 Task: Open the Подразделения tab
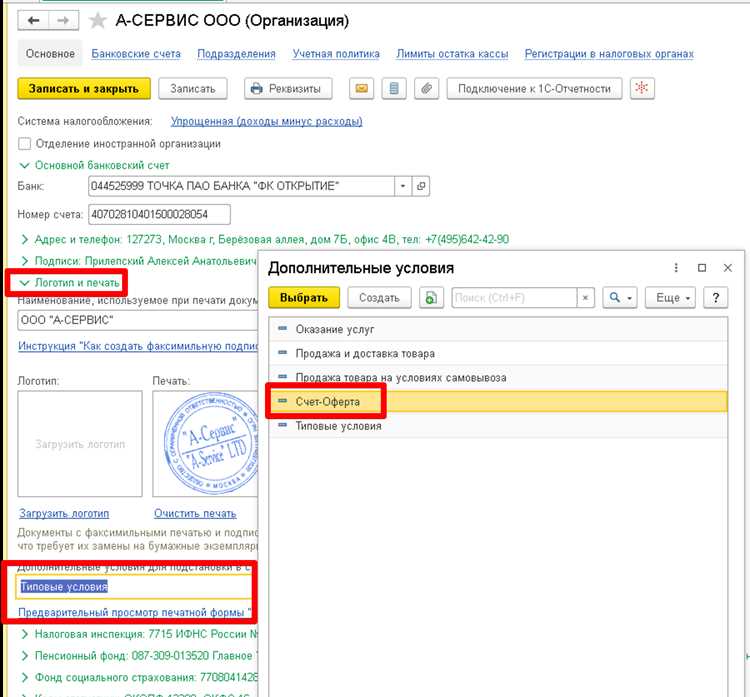click(x=236, y=54)
